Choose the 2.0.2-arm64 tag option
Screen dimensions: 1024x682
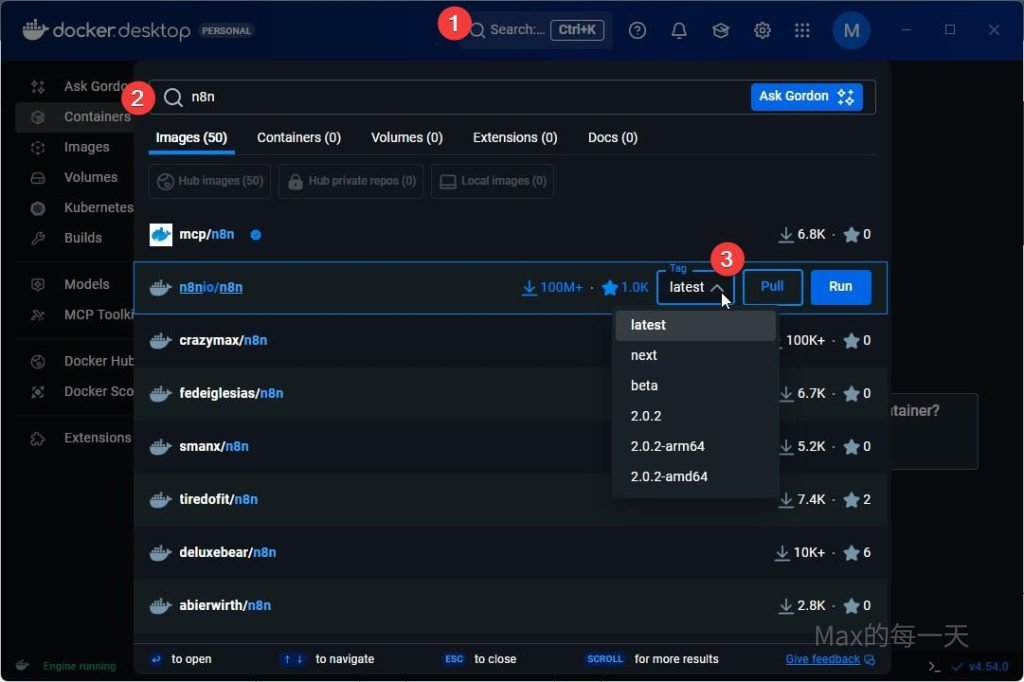click(x=667, y=446)
